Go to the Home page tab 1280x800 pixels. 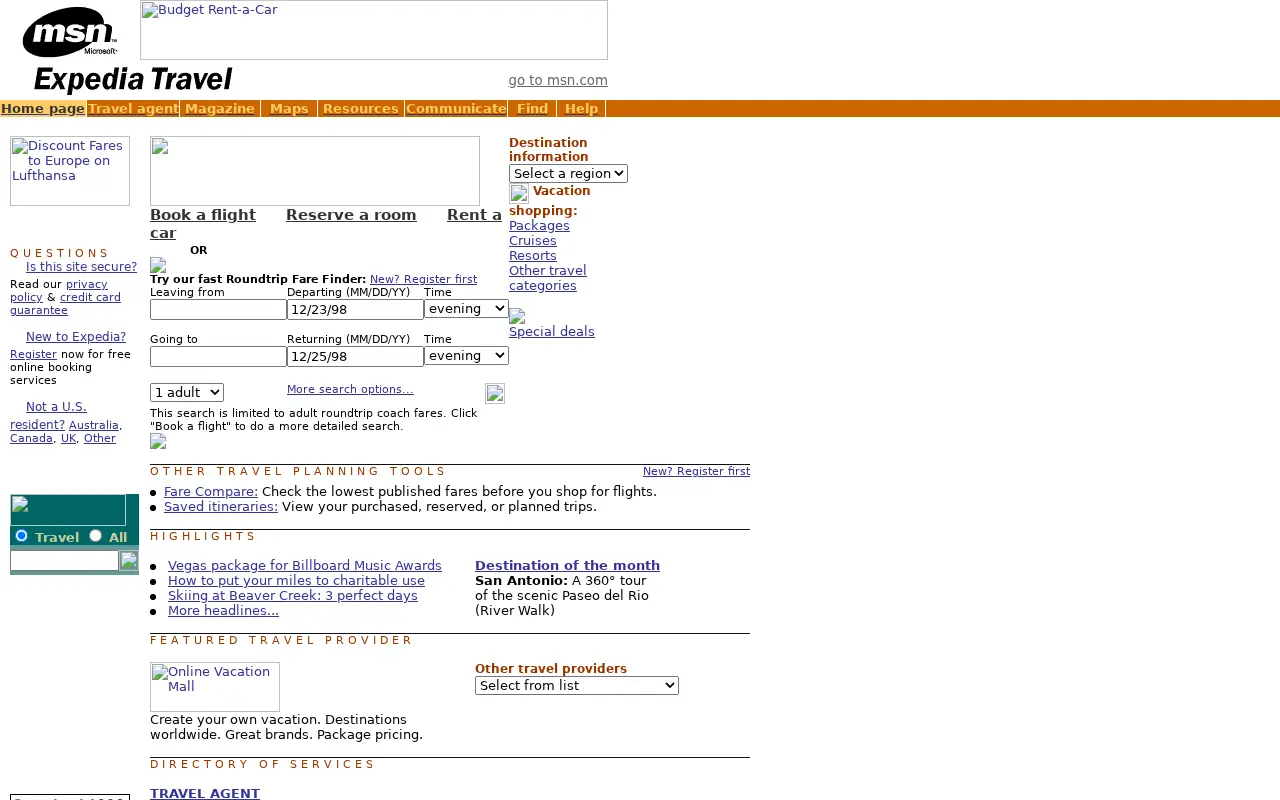click(x=43, y=109)
